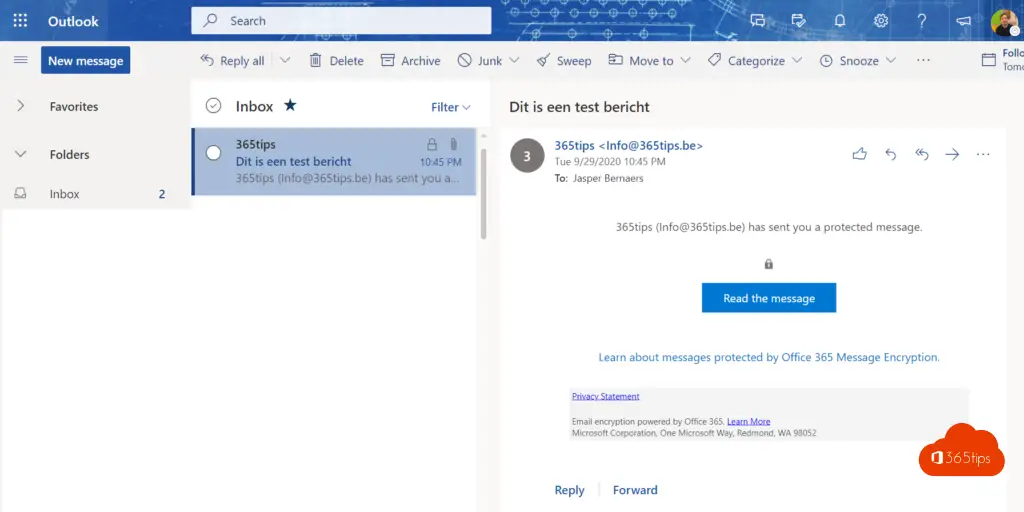Like the message with thumbs-up icon
This screenshot has height=512, width=1024.
tap(859, 154)
